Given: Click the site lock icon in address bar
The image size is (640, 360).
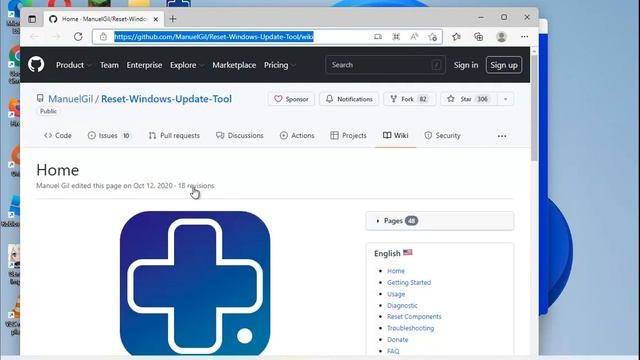Looking at the screenshot, I should pos(103,37).
